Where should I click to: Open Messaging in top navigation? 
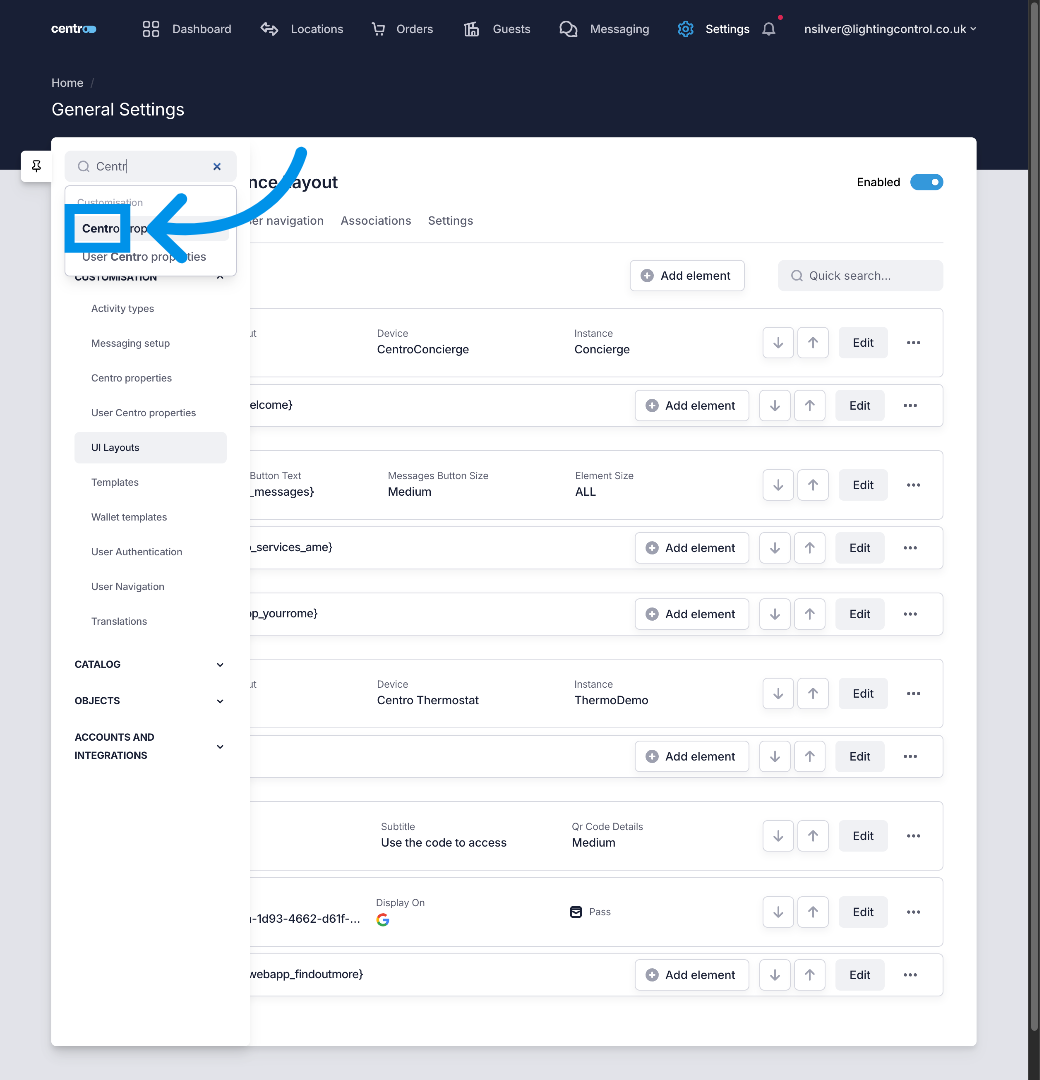point(604,29)
